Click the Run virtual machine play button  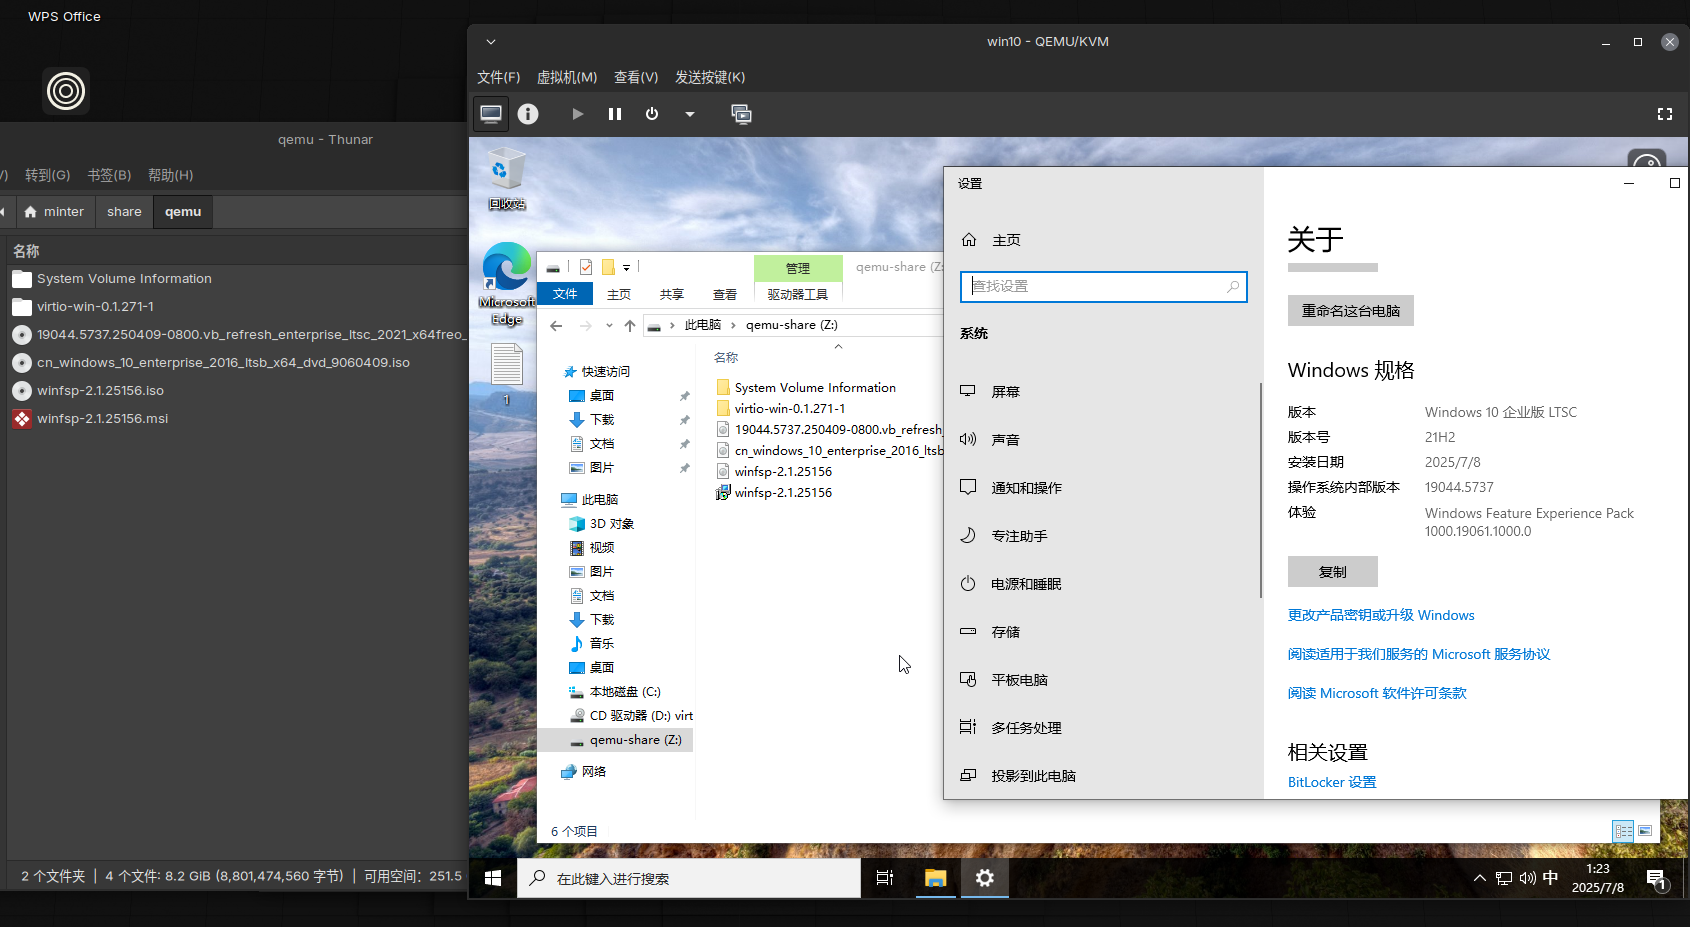coord(578,114)
